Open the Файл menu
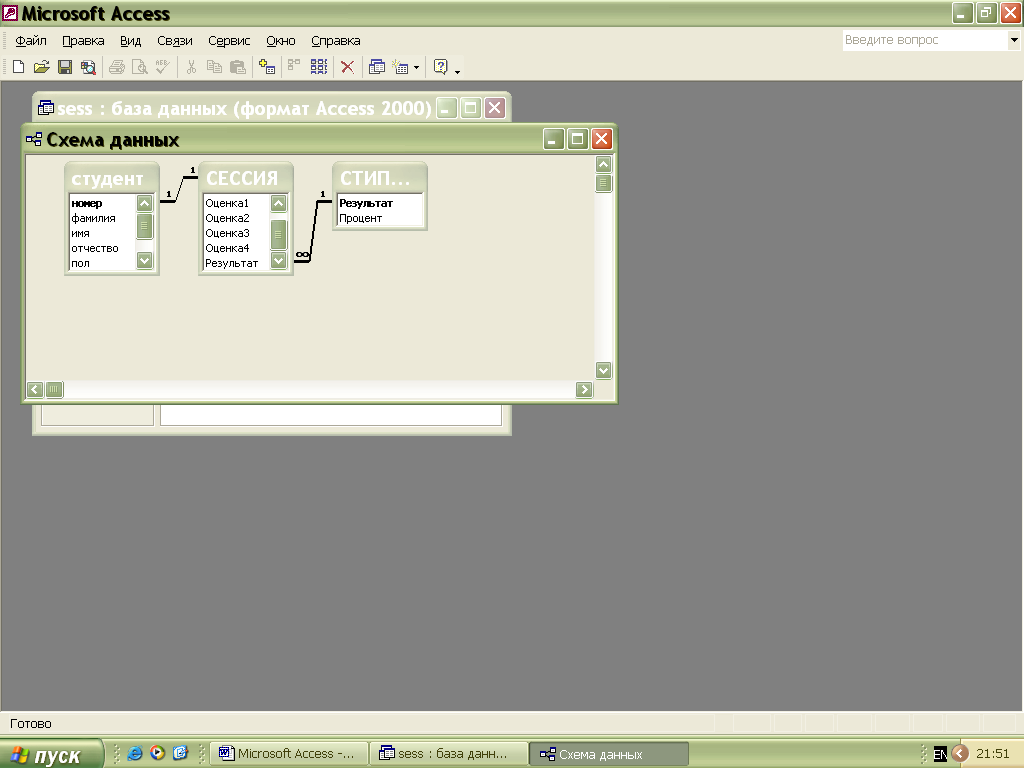This screenshot has width=1024, height=768. pos(31,40)
